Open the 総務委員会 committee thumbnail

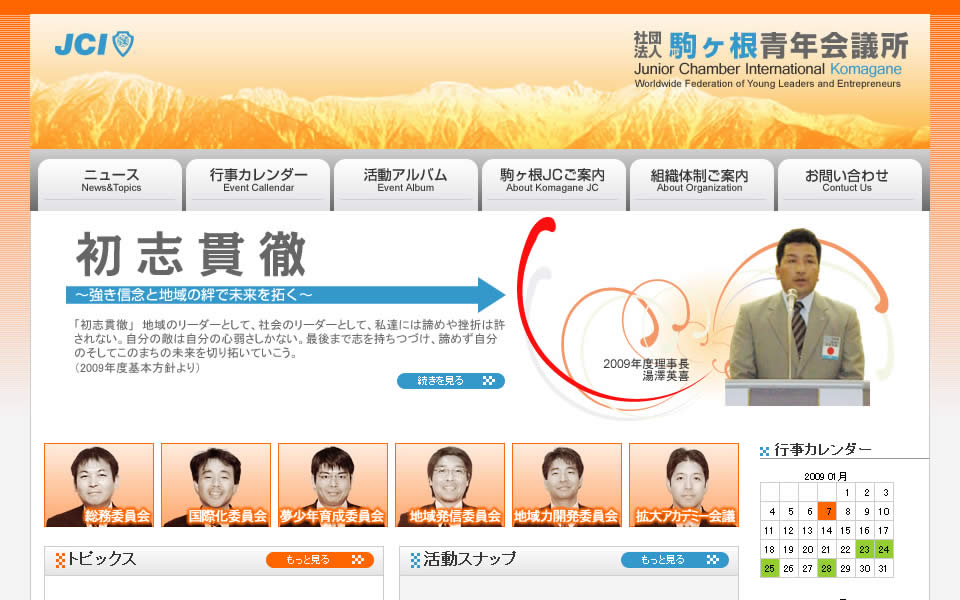click(x=99, y=485)
